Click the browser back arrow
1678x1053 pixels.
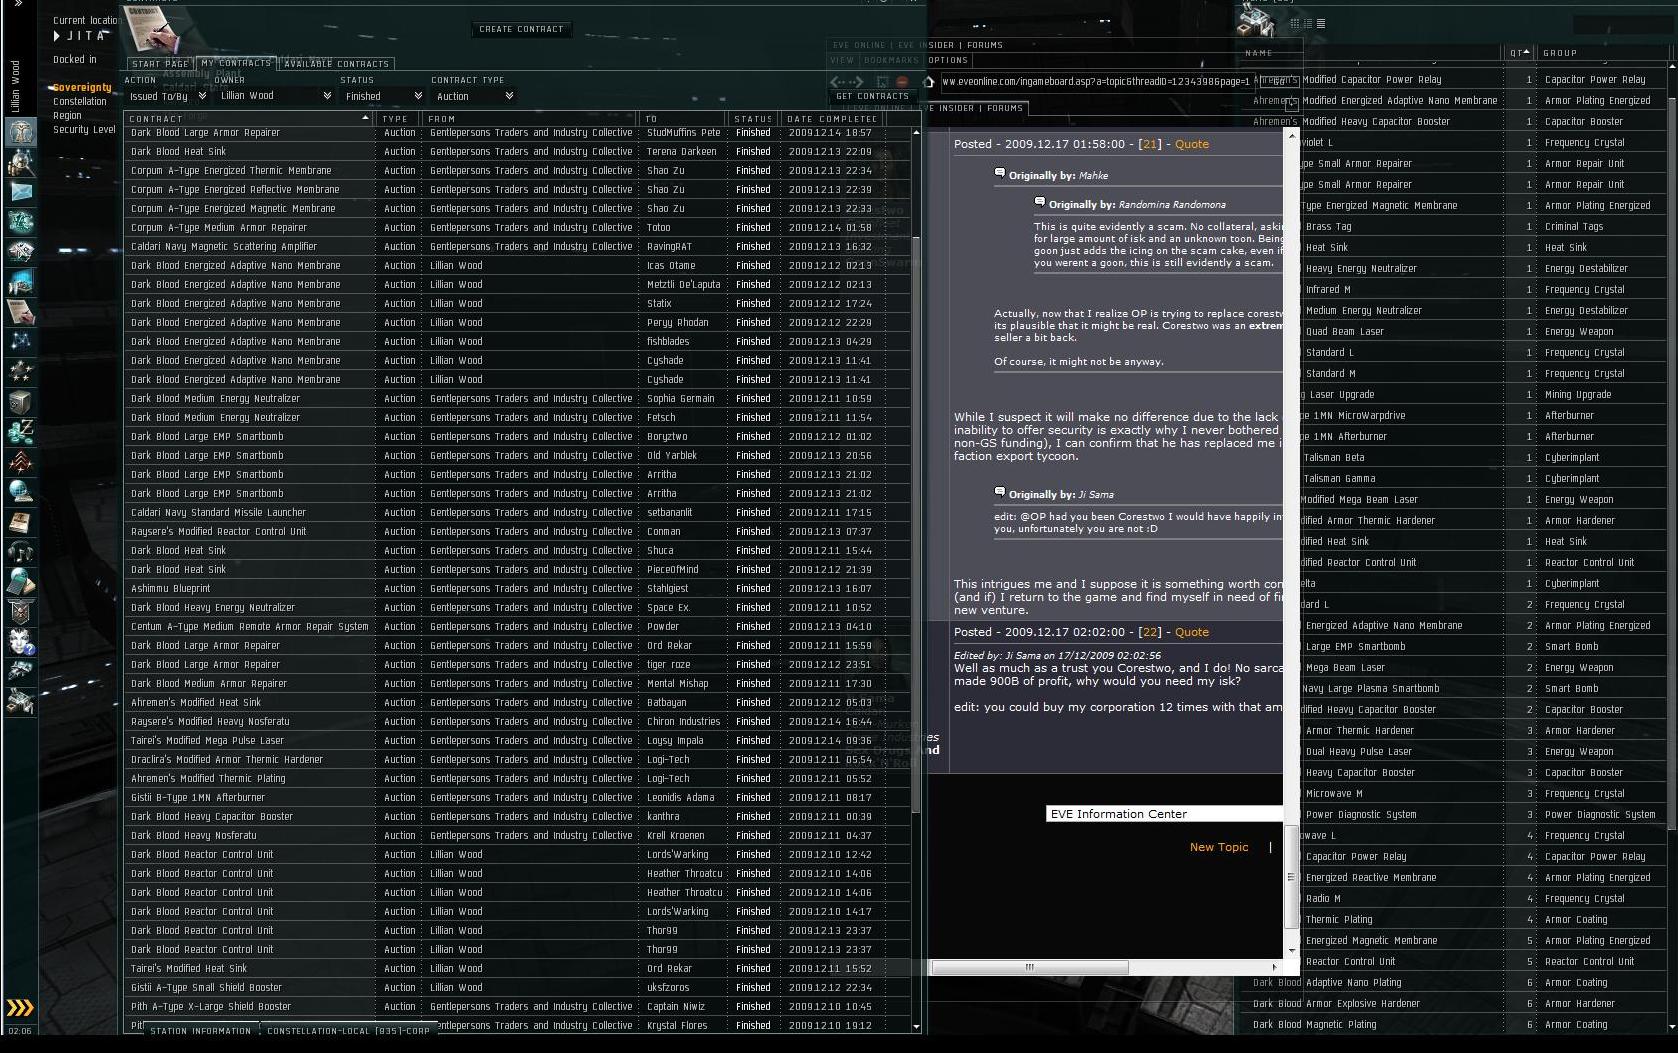pyautogui.click(x=838, y=81)
